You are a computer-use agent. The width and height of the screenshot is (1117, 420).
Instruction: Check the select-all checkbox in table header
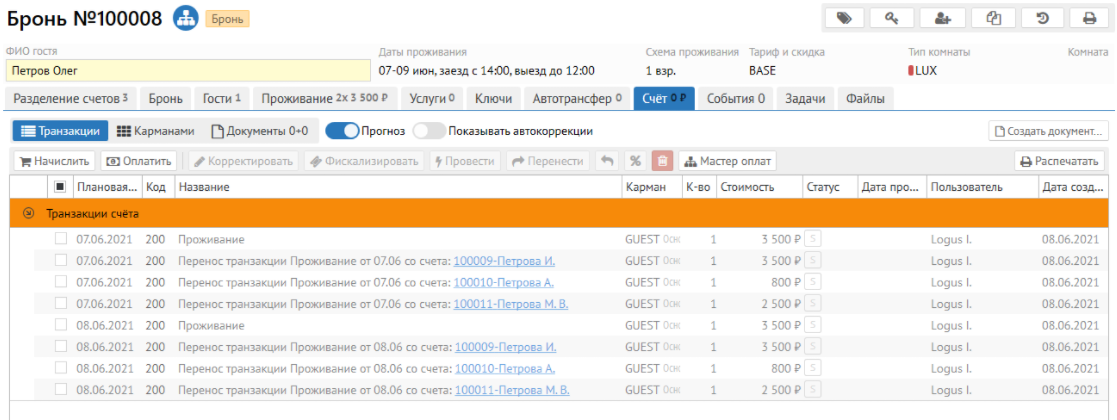coord(61,187)
